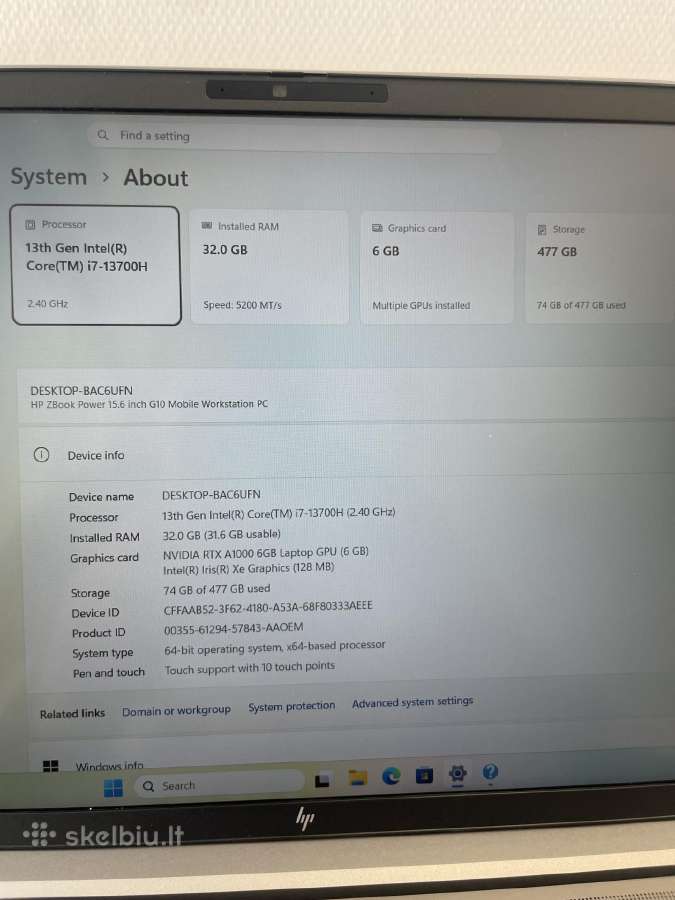675x900 pixels.
Task: Select the Graphics card info card
Action: (437, 268)
